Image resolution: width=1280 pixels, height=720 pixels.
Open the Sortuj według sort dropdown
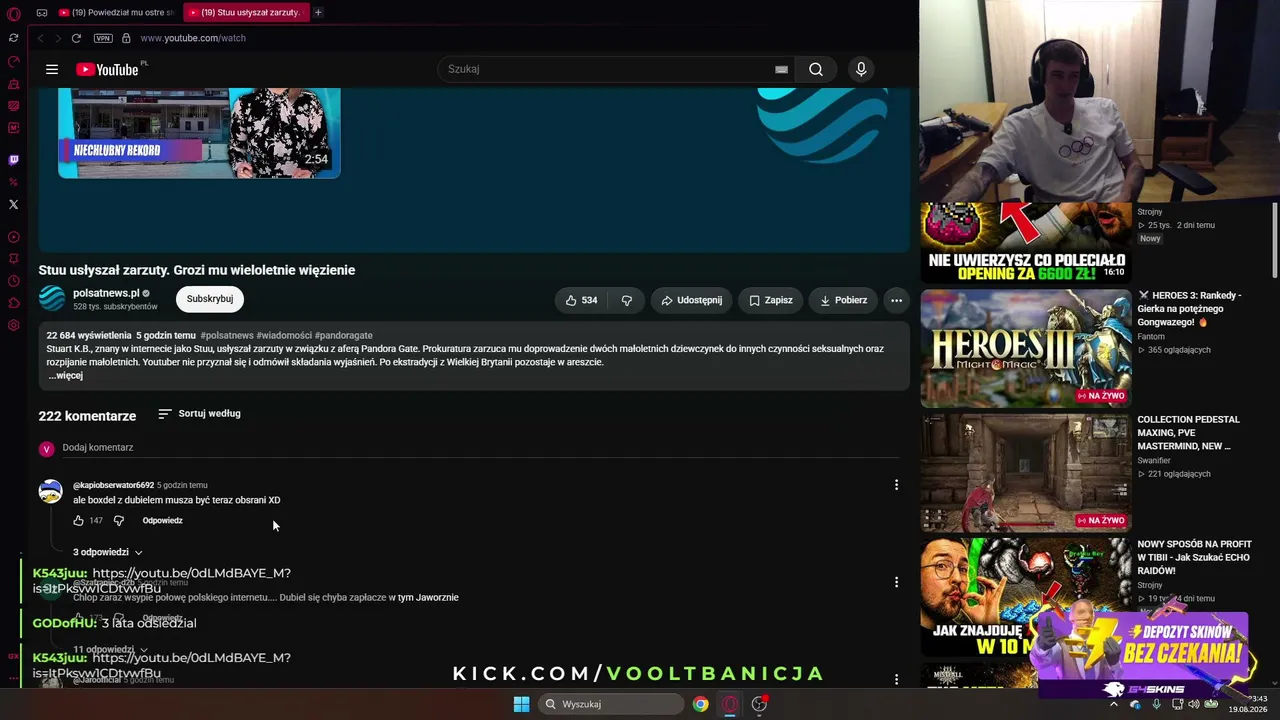pyautogui.click(x=199, y=414)
